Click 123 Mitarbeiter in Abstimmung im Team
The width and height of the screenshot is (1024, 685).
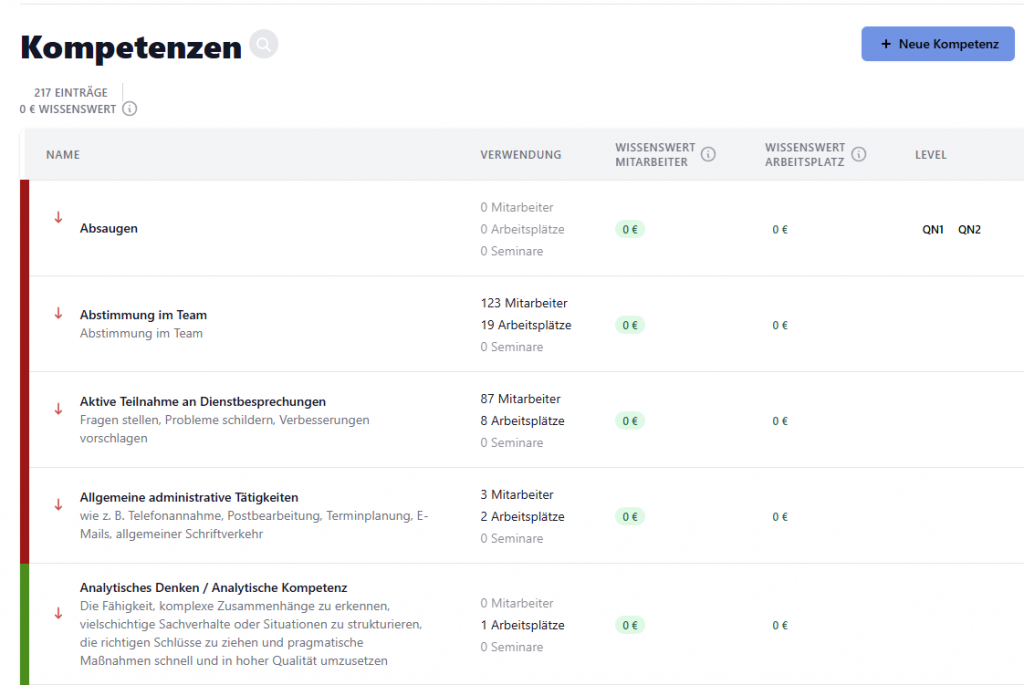tap(524, 303)
